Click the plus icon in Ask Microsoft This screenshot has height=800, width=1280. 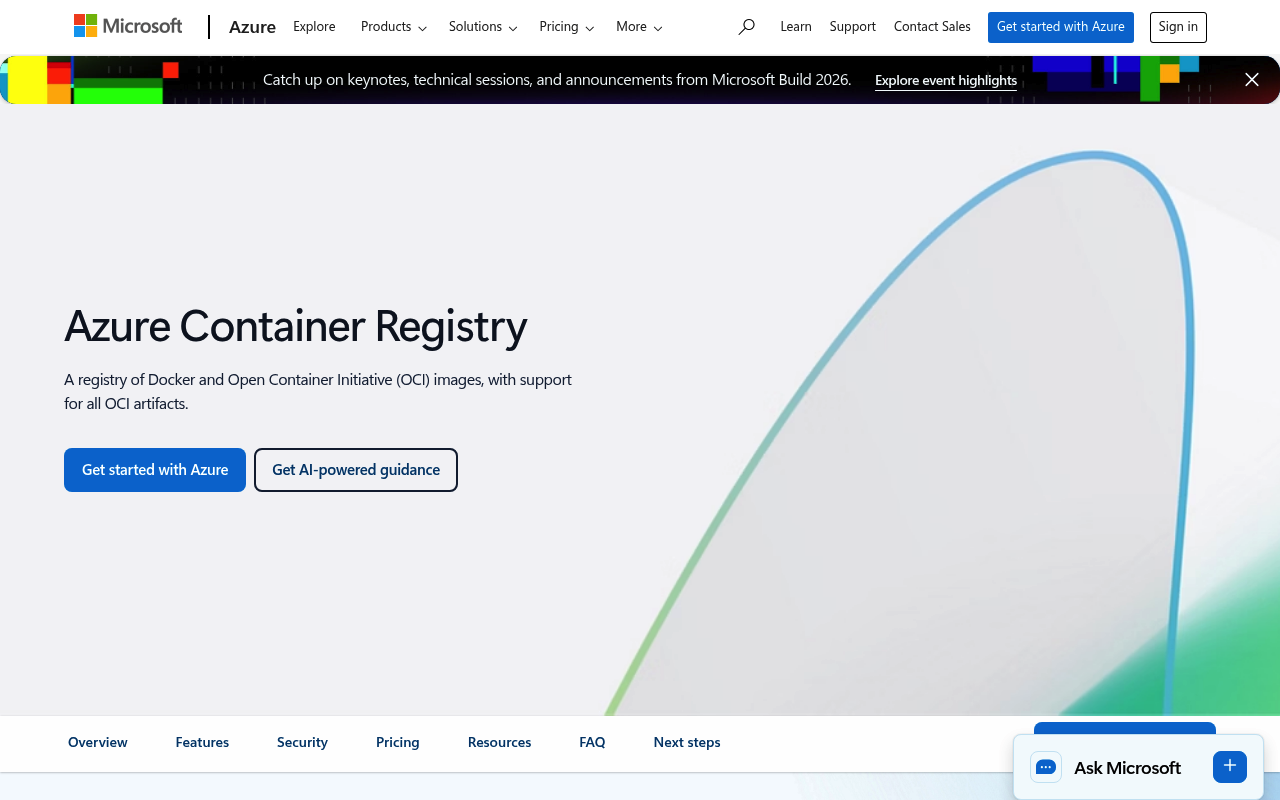click(x=1230, y=766)
